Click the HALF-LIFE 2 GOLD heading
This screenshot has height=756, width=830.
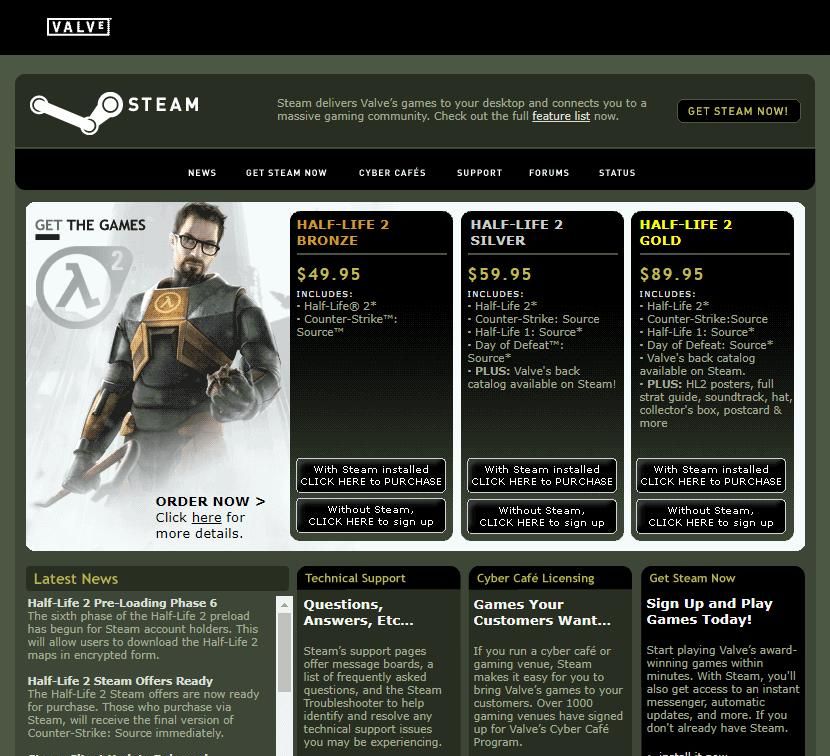click(x=685, y=232)
